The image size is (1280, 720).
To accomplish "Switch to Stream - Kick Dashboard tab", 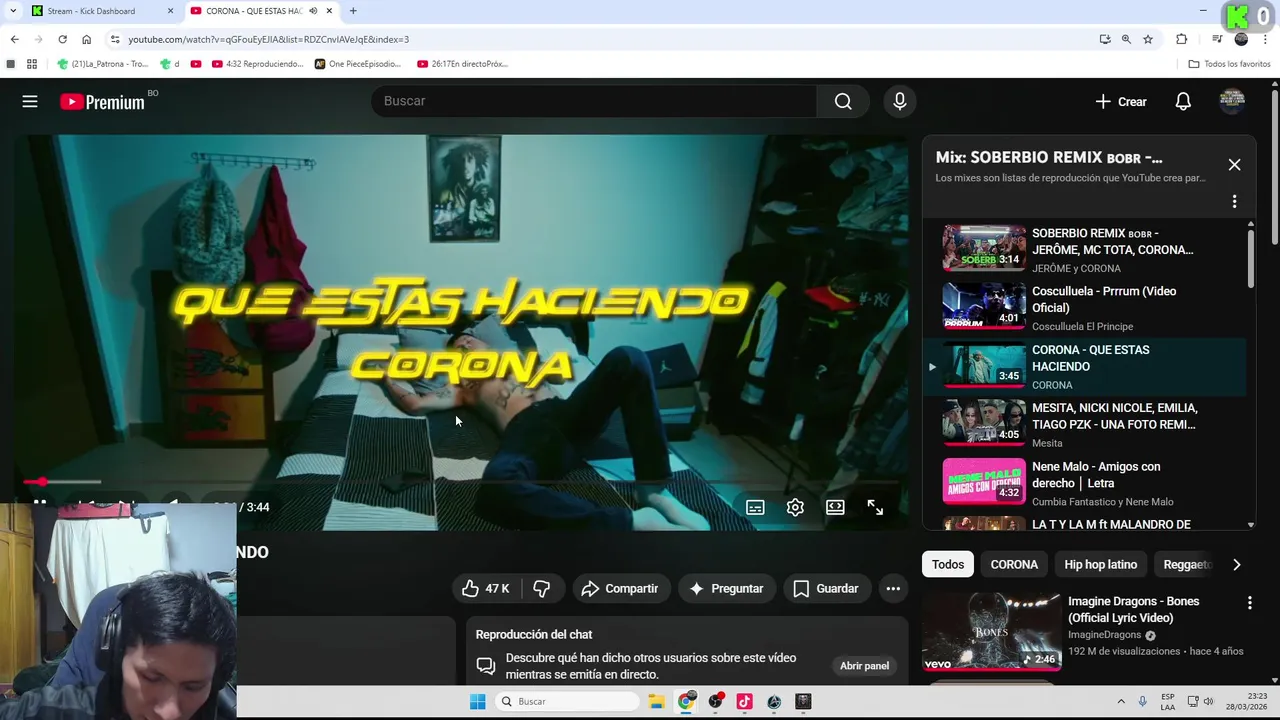I will click(102, 11).
